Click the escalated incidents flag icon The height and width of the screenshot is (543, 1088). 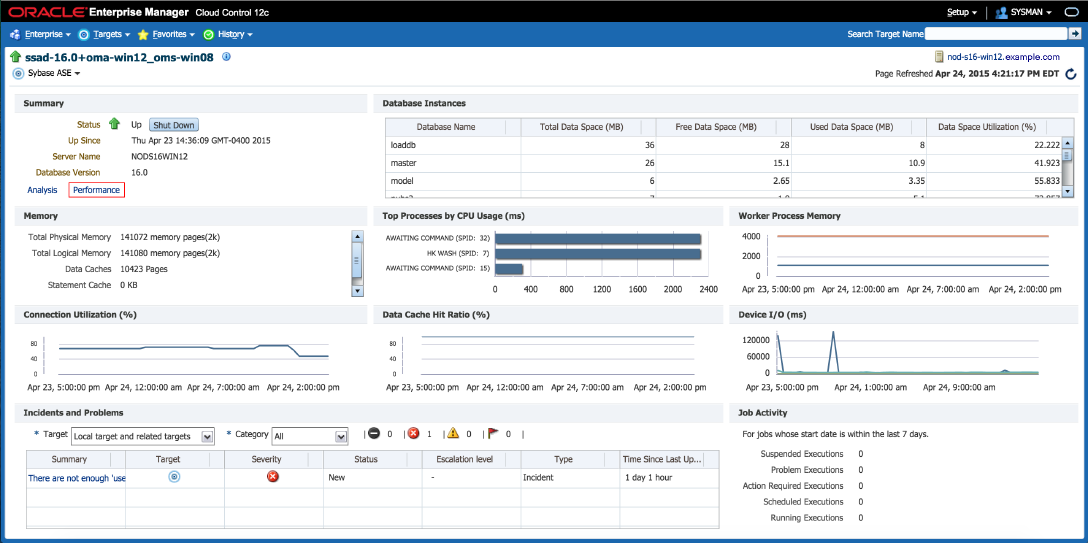493,433
